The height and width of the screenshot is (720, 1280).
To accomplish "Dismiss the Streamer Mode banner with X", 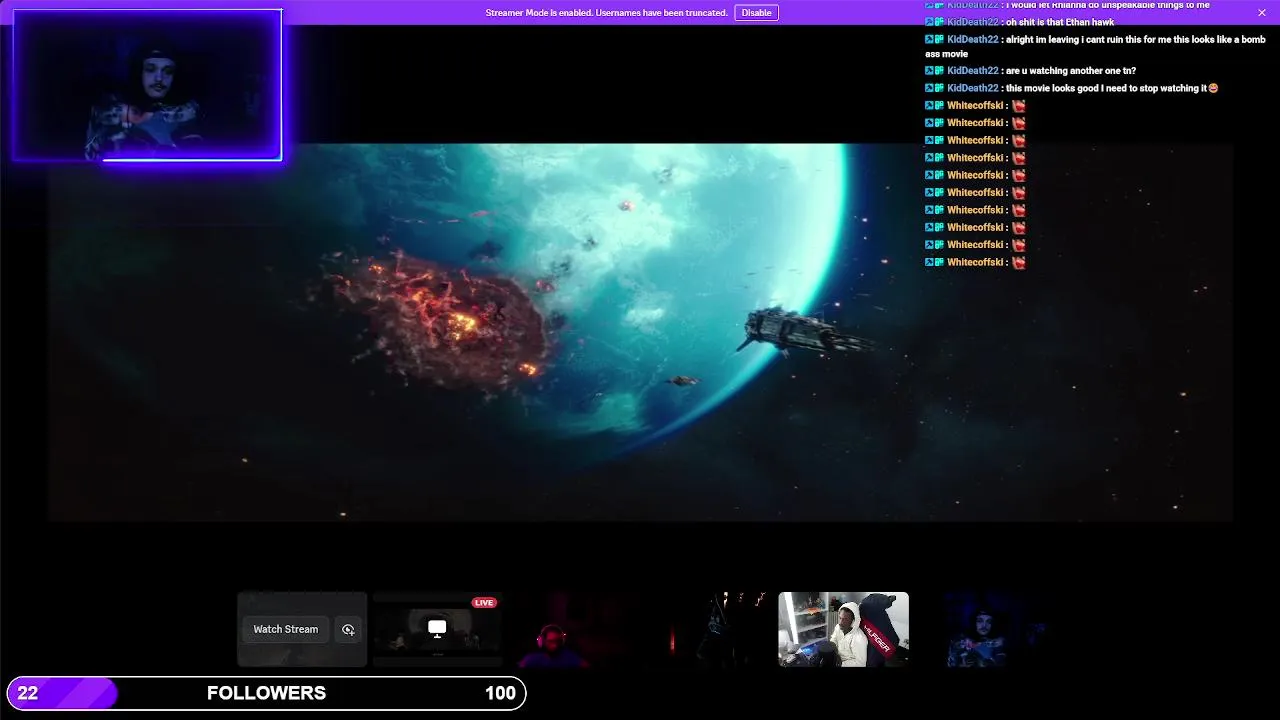I will click(x=1262, y=12).
